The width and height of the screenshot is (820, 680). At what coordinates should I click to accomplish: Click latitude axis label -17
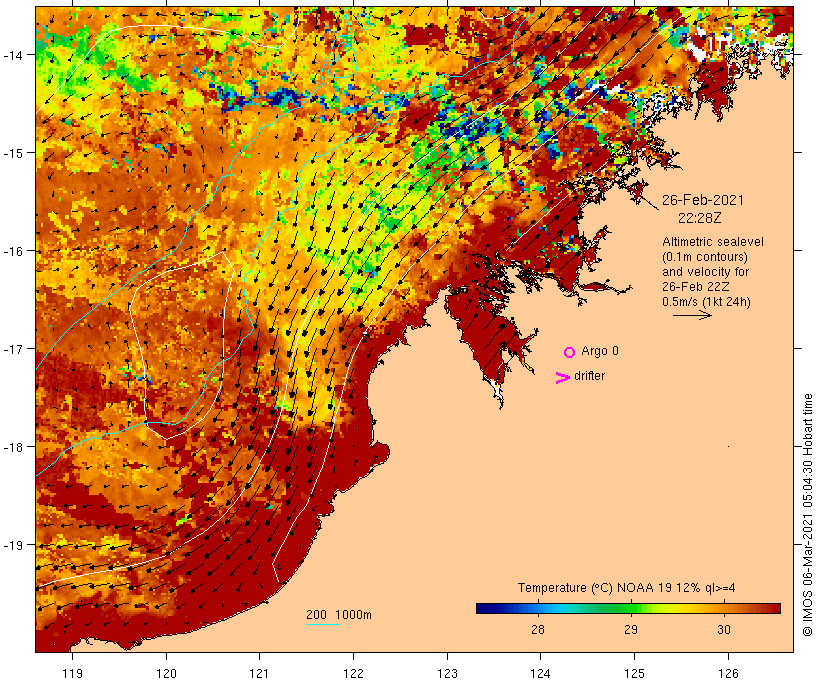[x=12, y=348]
